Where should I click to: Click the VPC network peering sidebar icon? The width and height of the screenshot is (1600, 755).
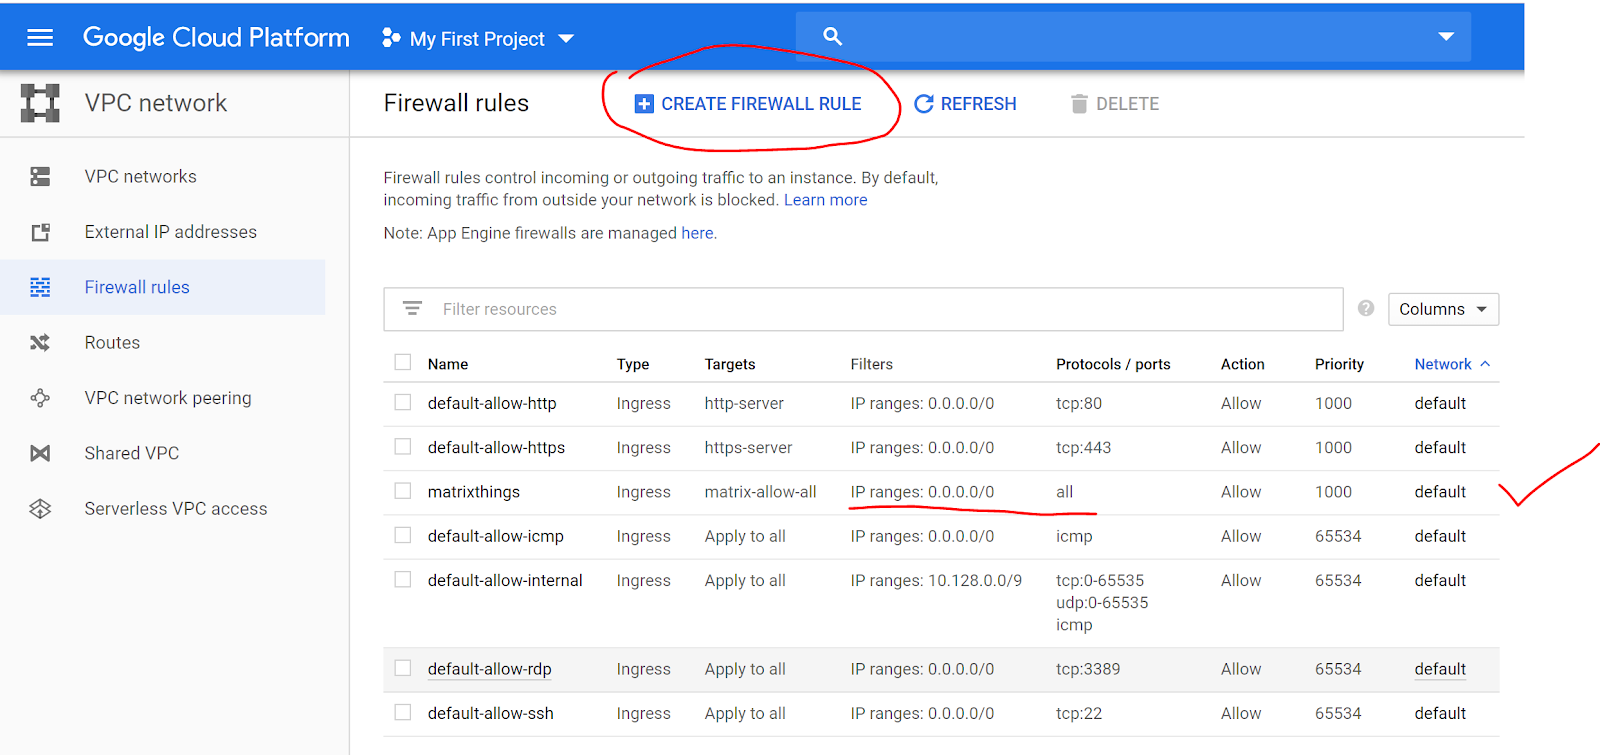click(40, 398)
